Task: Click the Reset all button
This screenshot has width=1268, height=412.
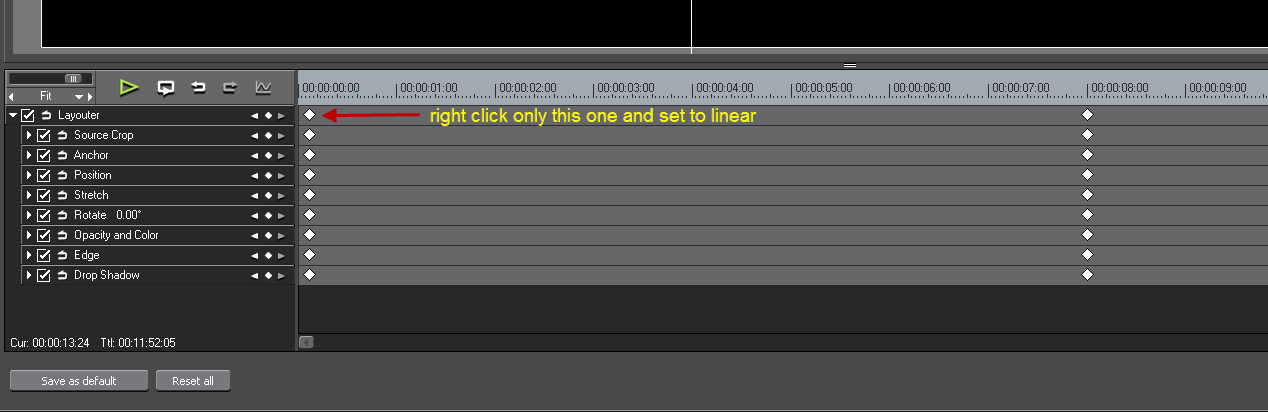Action: point(193,381)
